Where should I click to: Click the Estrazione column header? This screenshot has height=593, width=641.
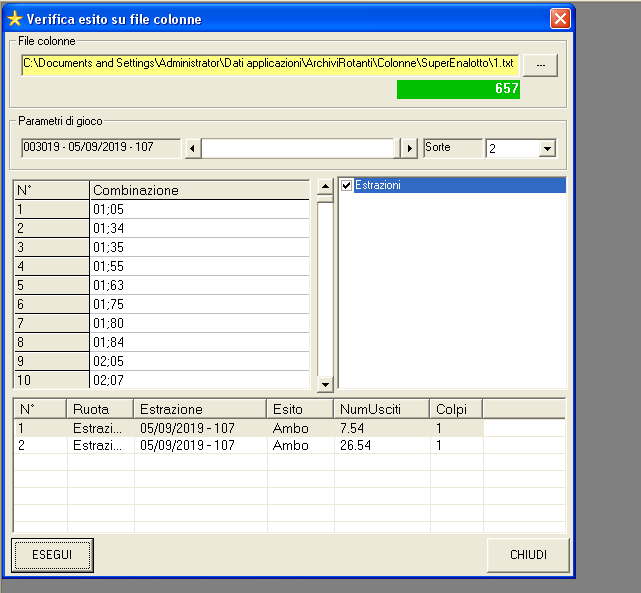pos(200,409)
